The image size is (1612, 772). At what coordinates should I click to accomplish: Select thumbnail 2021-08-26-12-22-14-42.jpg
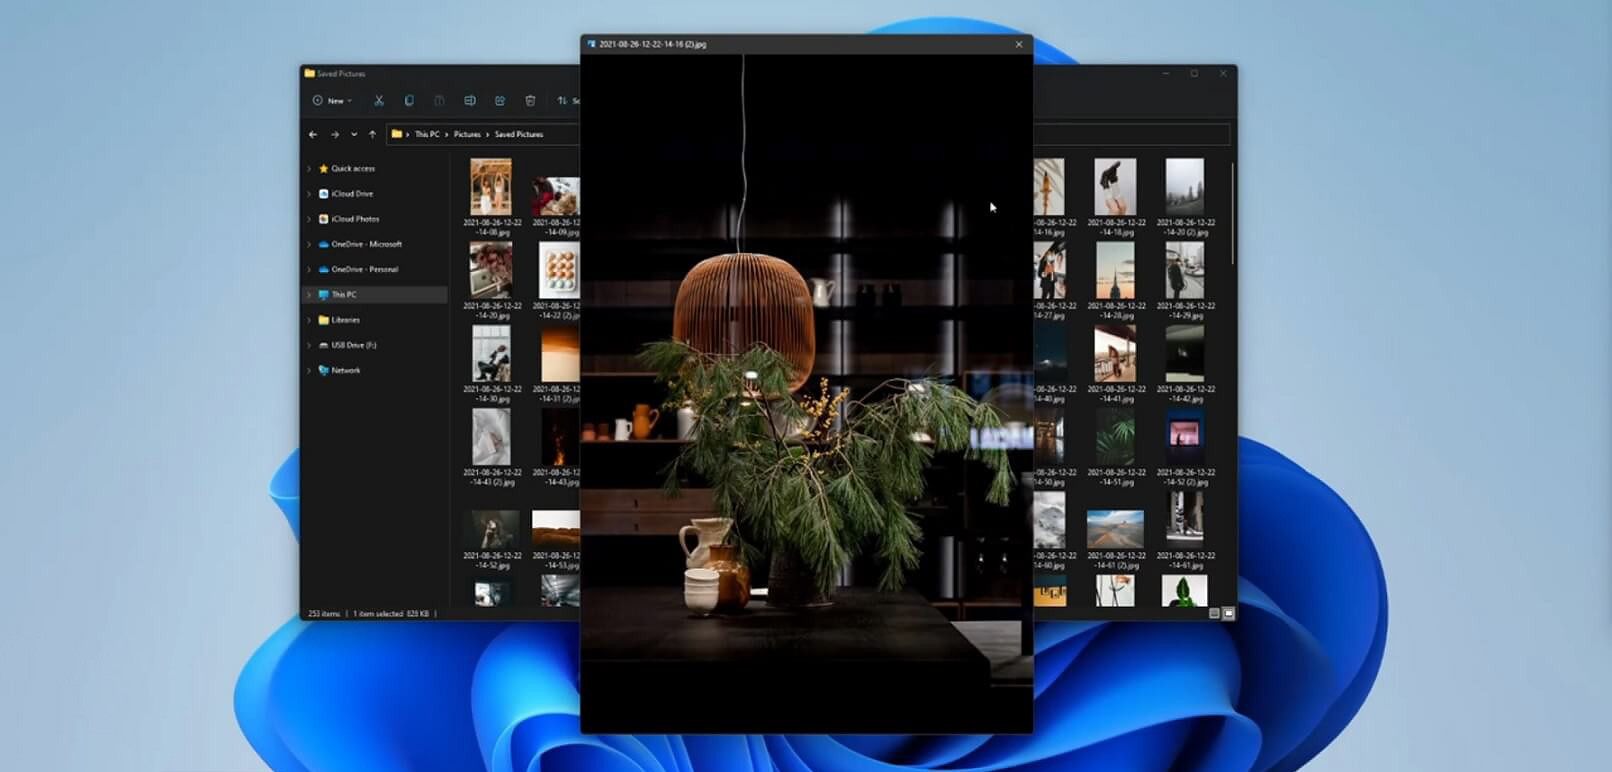pyautogui.click(x=1185, y=353)
